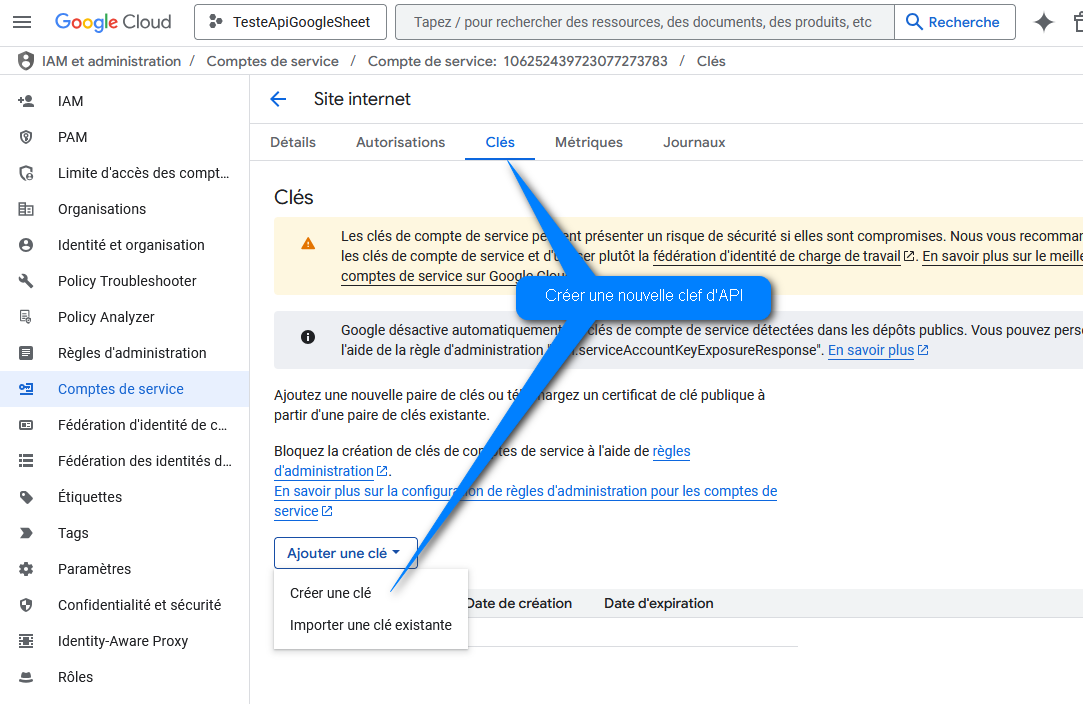Click the Paramètres gear icon
Viewport: 1083px width, 704px height.
coord(26,569)
